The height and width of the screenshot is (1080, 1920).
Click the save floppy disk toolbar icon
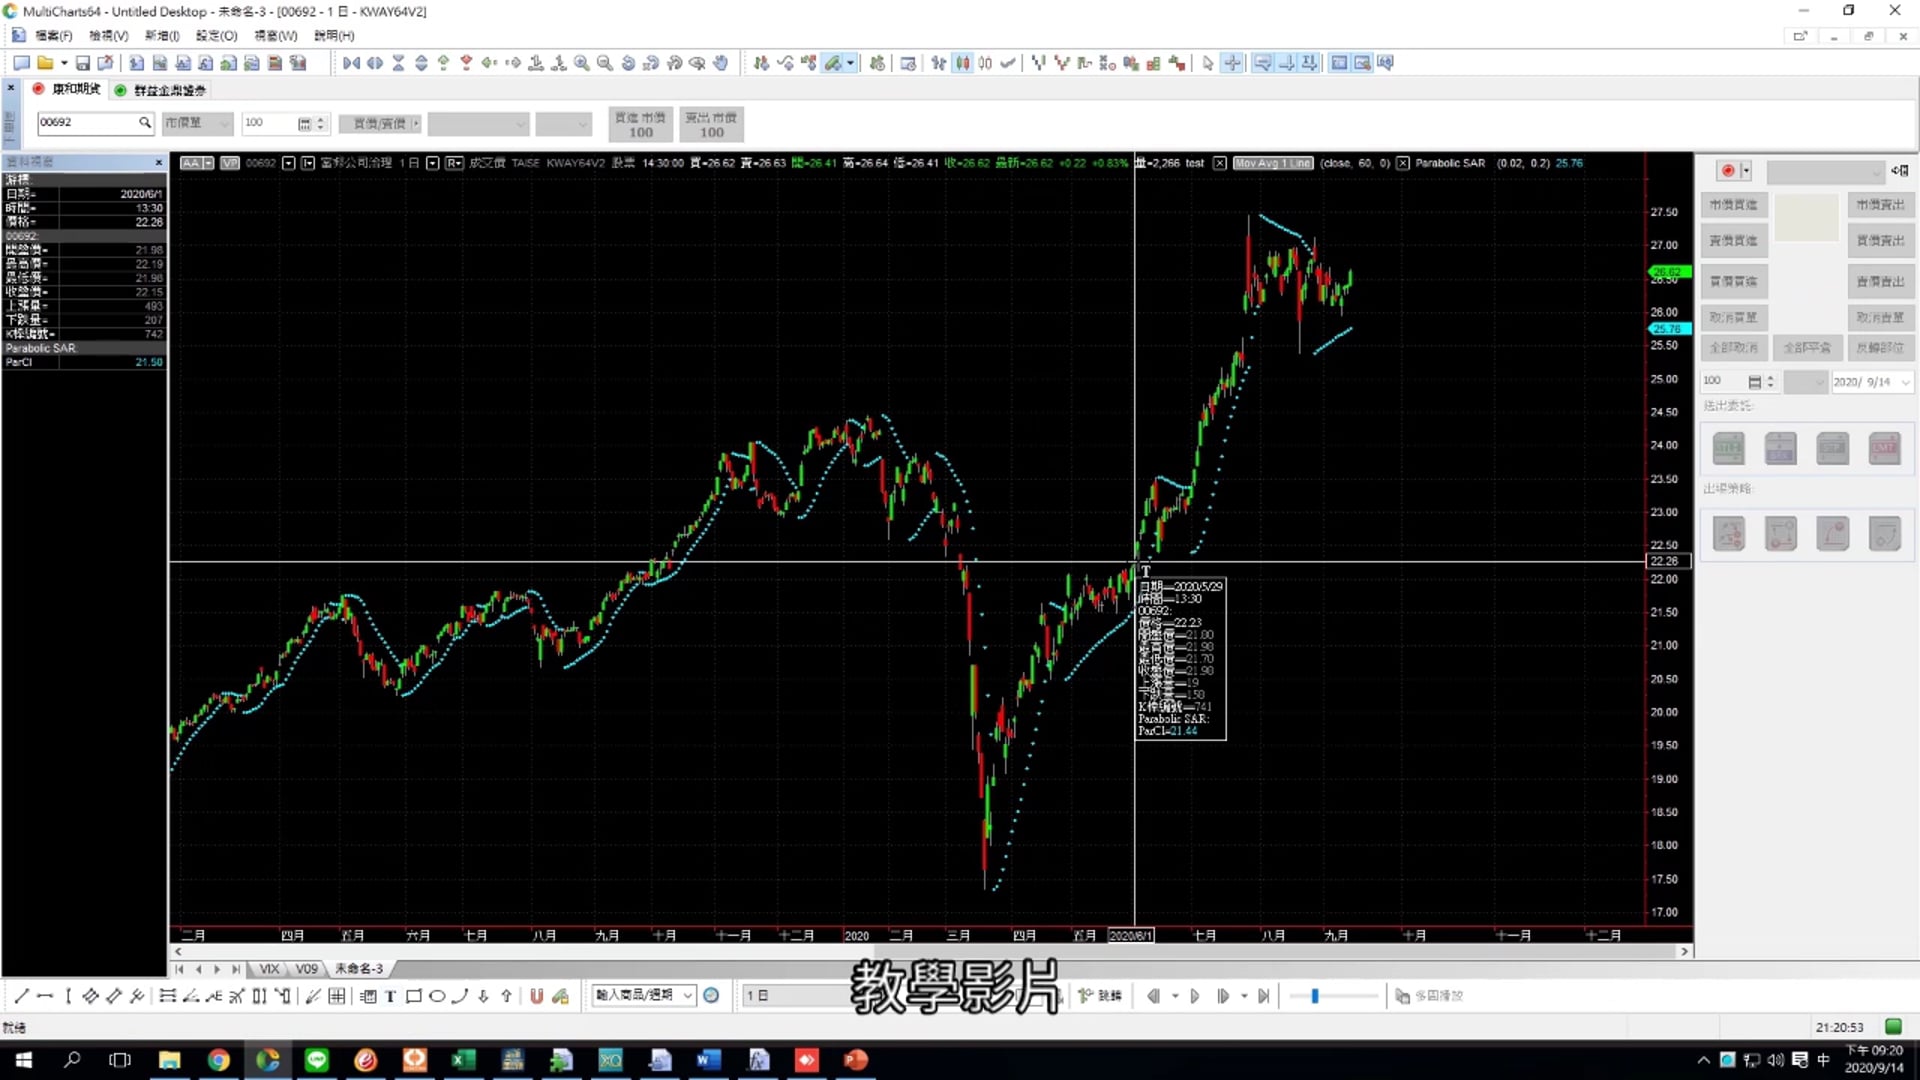click(x=83, y=63)
